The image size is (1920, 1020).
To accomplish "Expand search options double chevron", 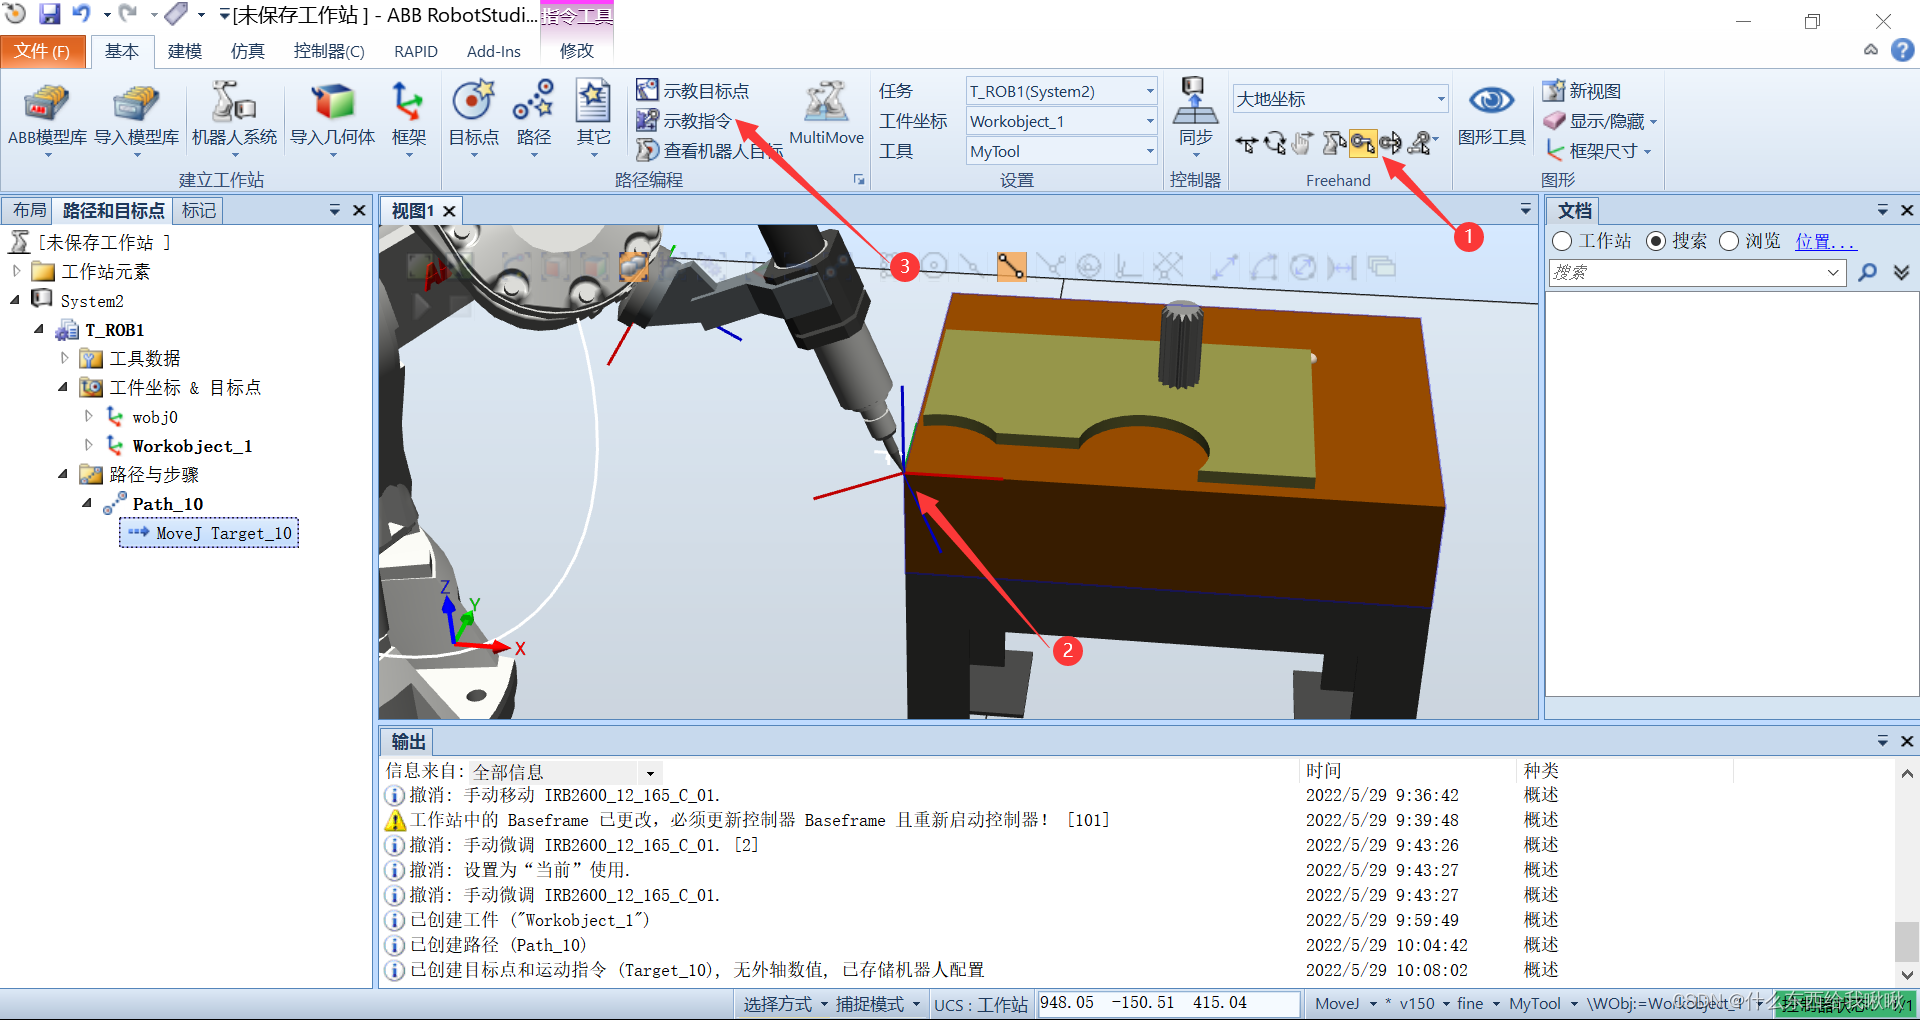I will [1901, 272].
